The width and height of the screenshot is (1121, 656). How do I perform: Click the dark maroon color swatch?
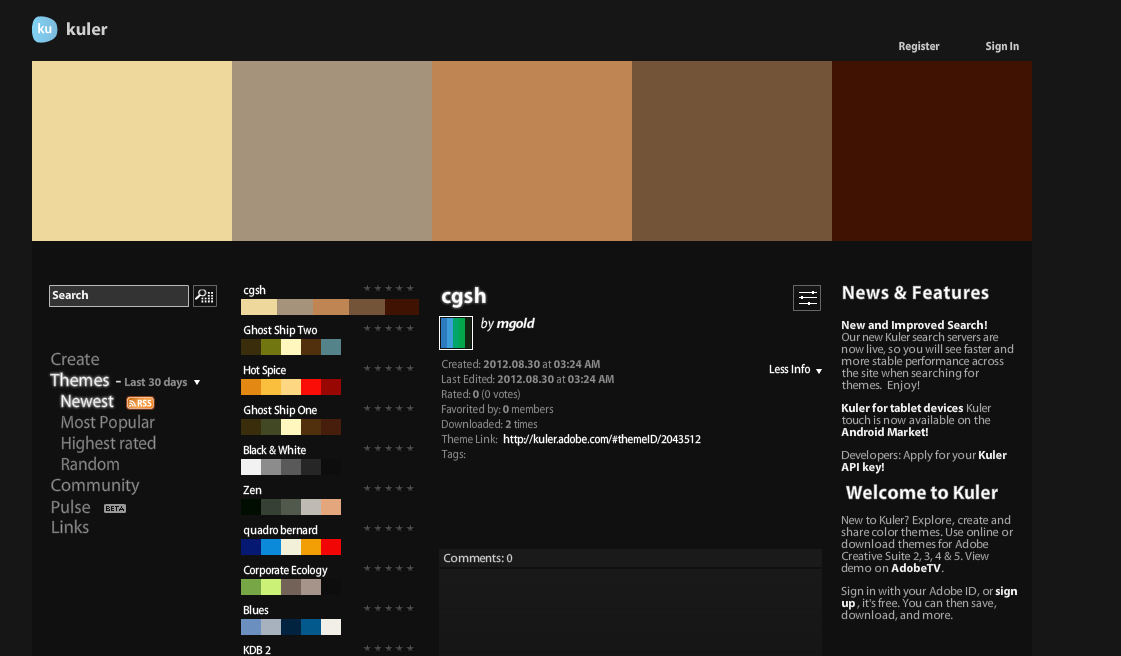pos(931,151)
